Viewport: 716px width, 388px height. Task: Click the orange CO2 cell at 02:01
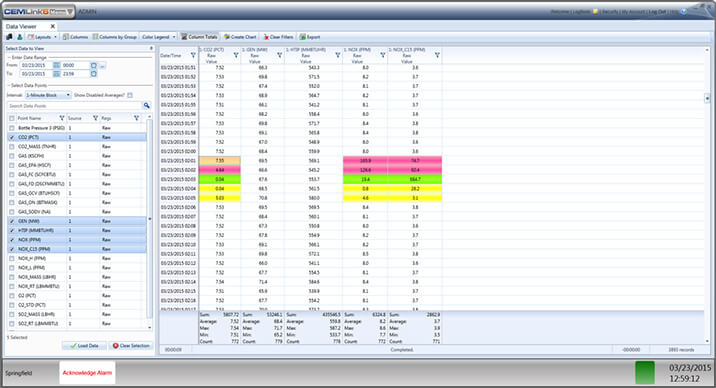(x=220, y=161)
